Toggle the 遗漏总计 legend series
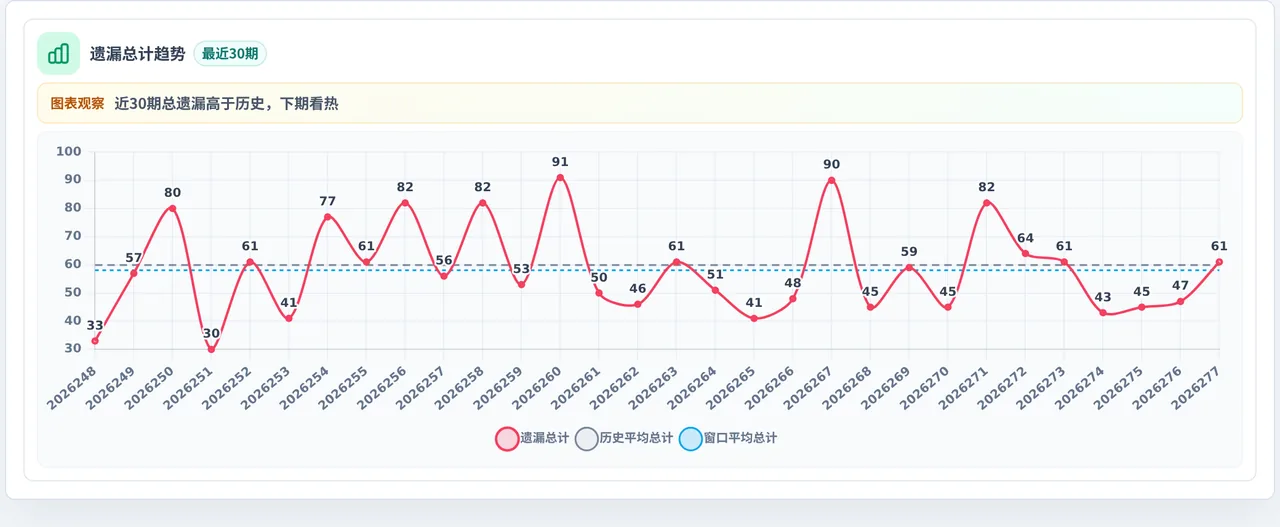 (x=533, y=438)
